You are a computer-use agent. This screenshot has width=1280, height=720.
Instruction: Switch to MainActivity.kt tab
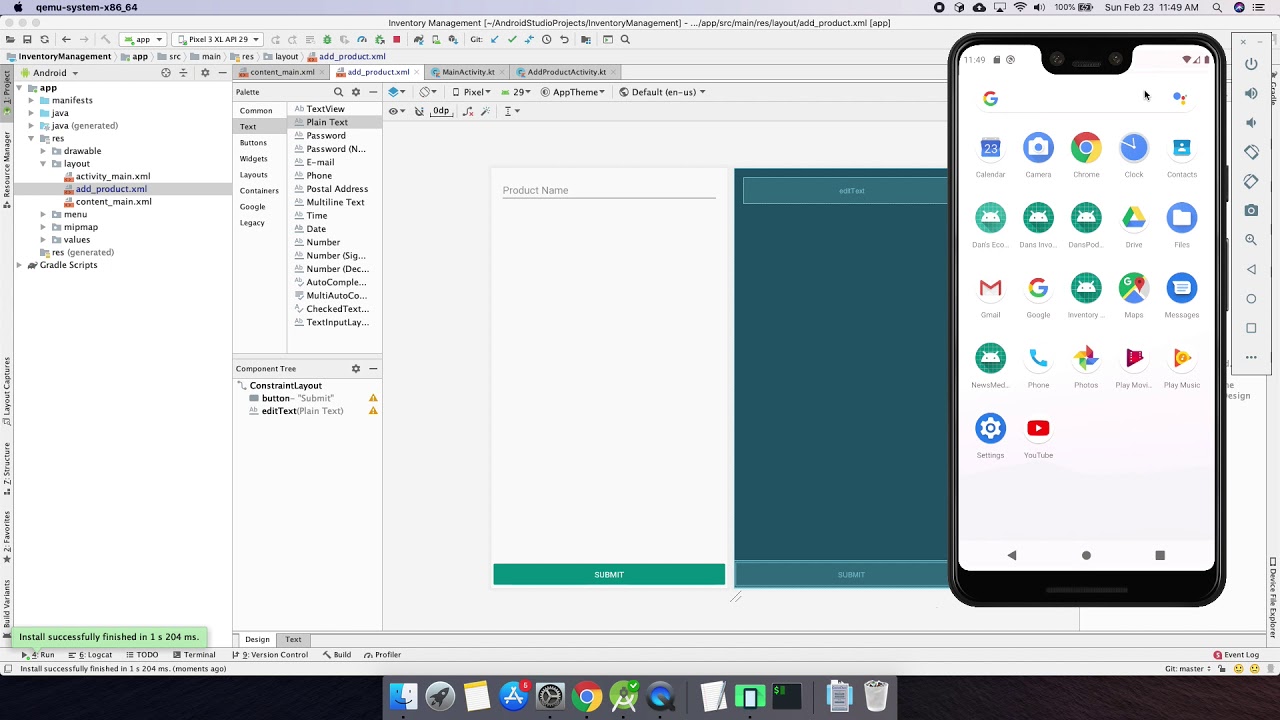click(x=468, y=72)
